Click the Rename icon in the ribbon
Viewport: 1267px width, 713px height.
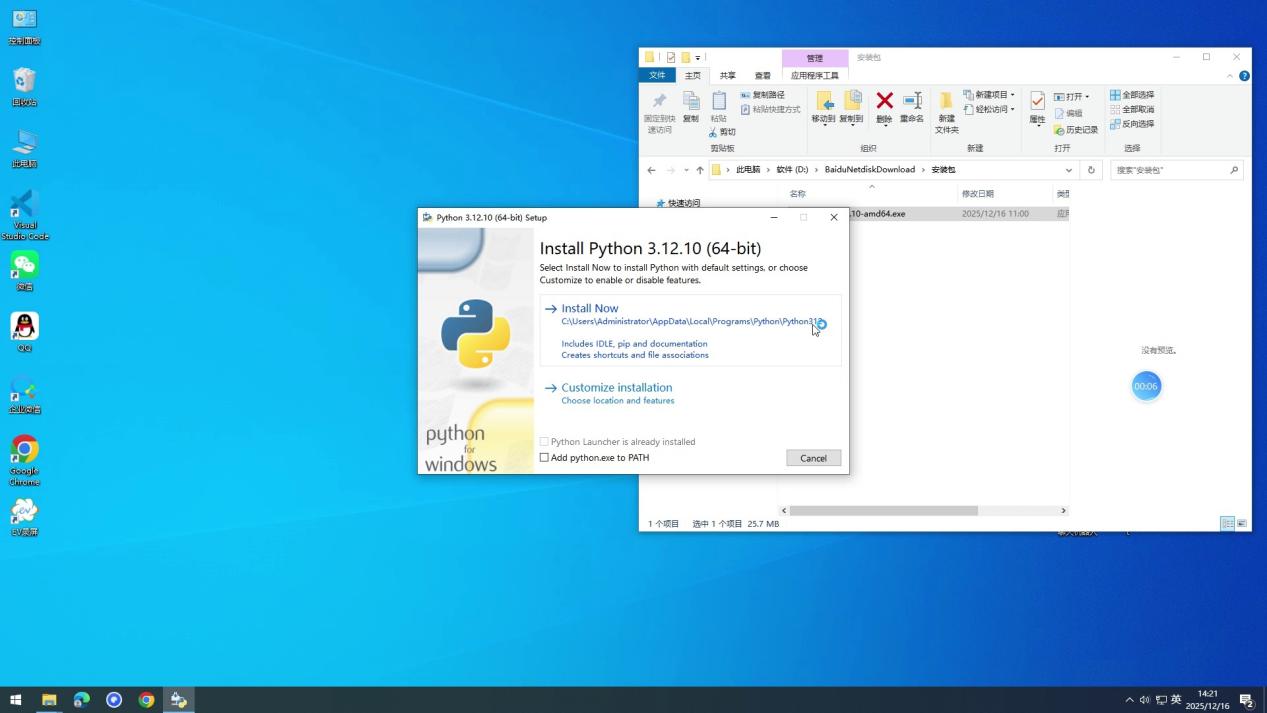click(x=912, y=100)
